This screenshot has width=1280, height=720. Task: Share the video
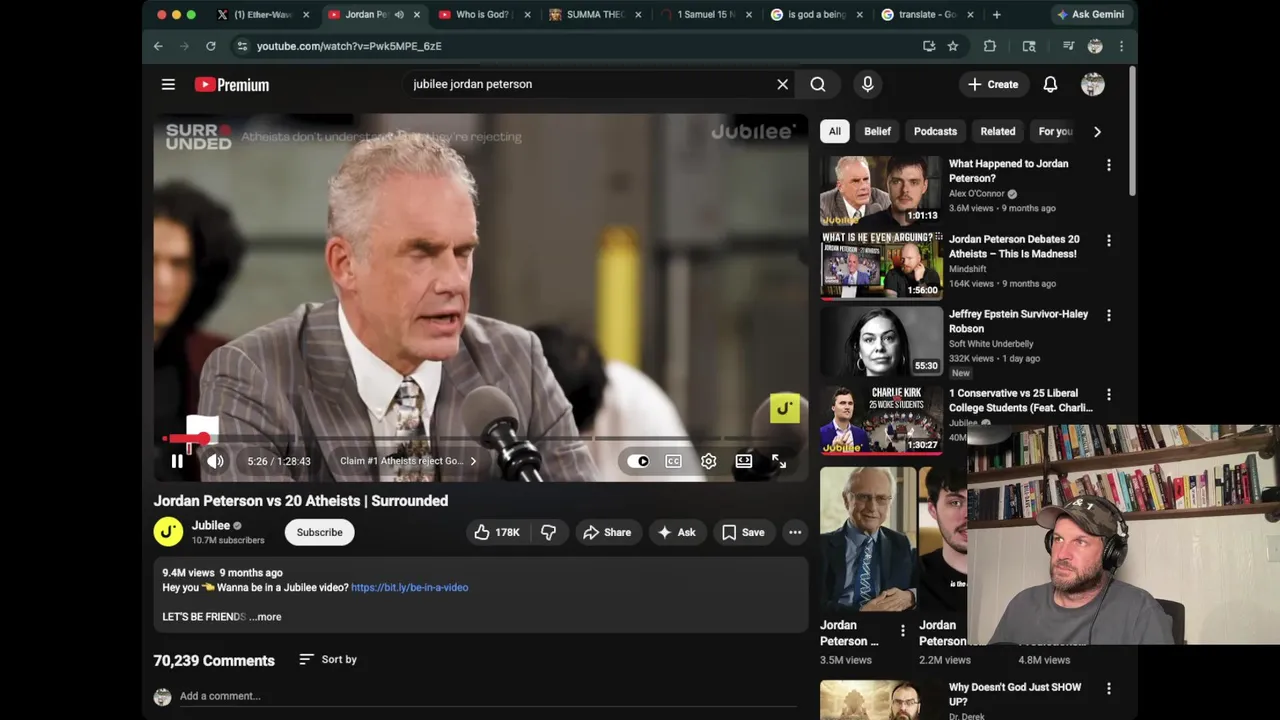pos(607,532)
